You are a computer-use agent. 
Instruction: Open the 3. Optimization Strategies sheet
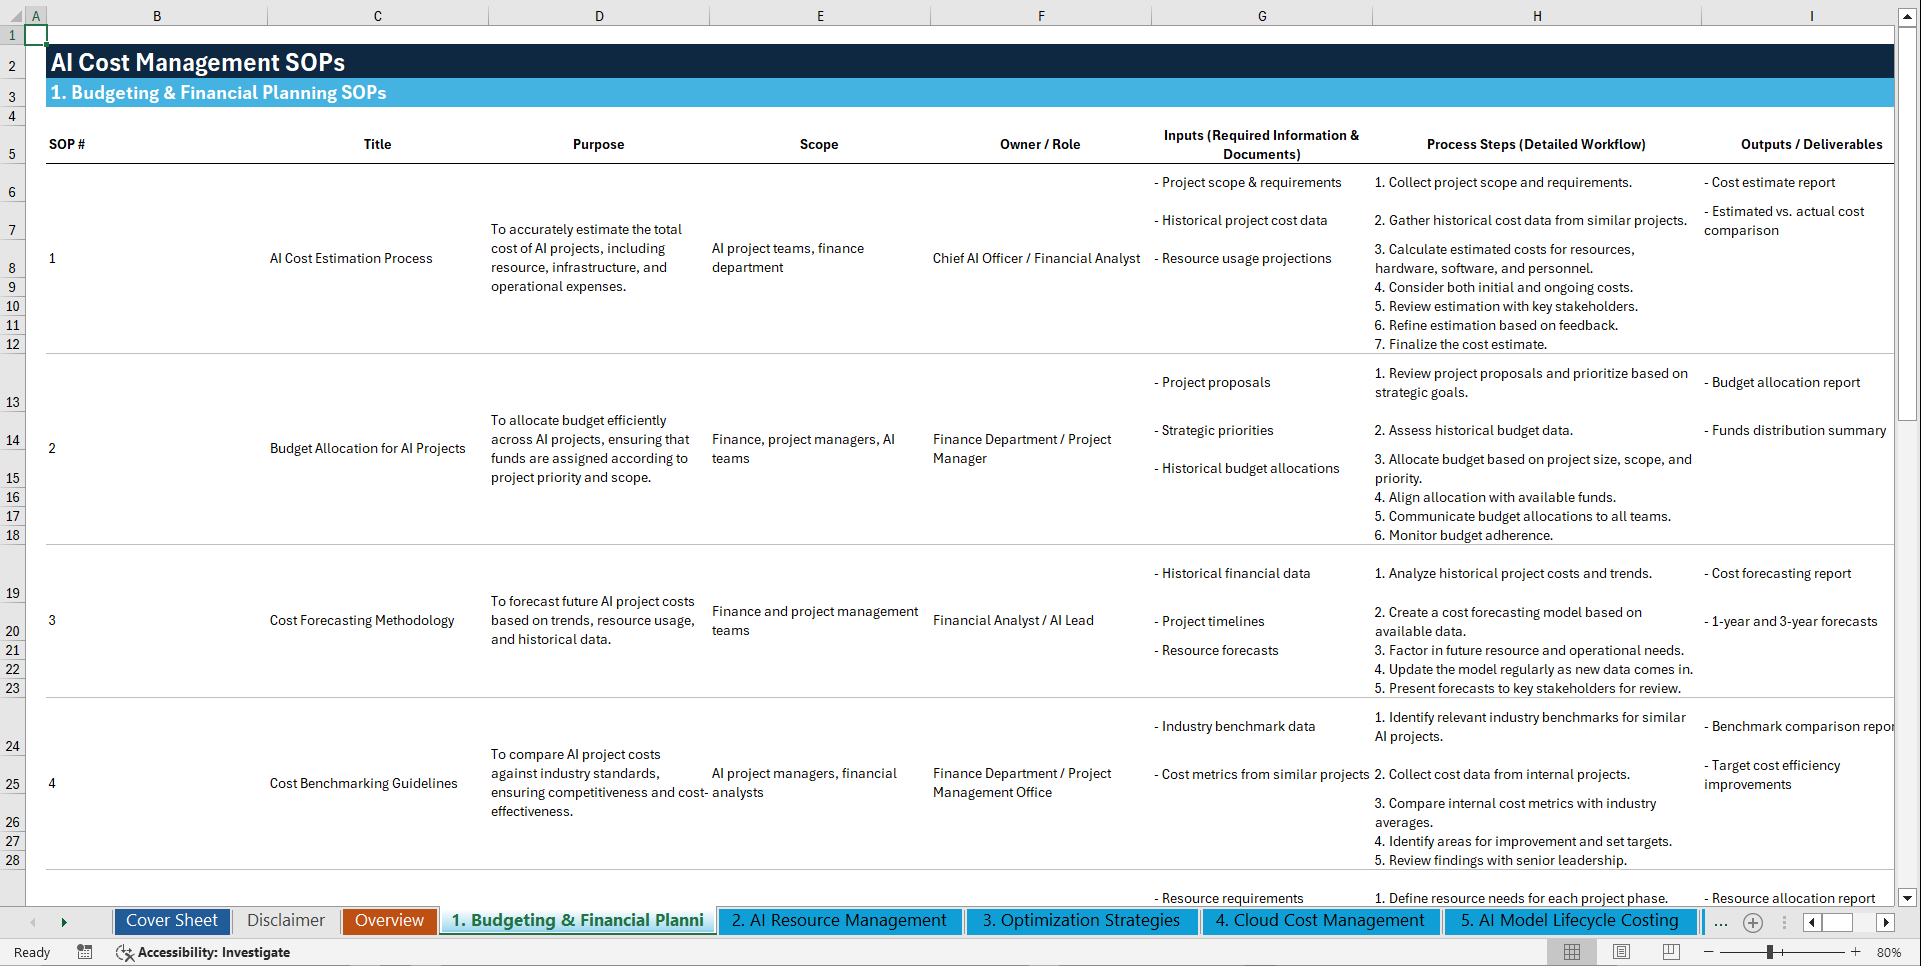click(1081, 920)
